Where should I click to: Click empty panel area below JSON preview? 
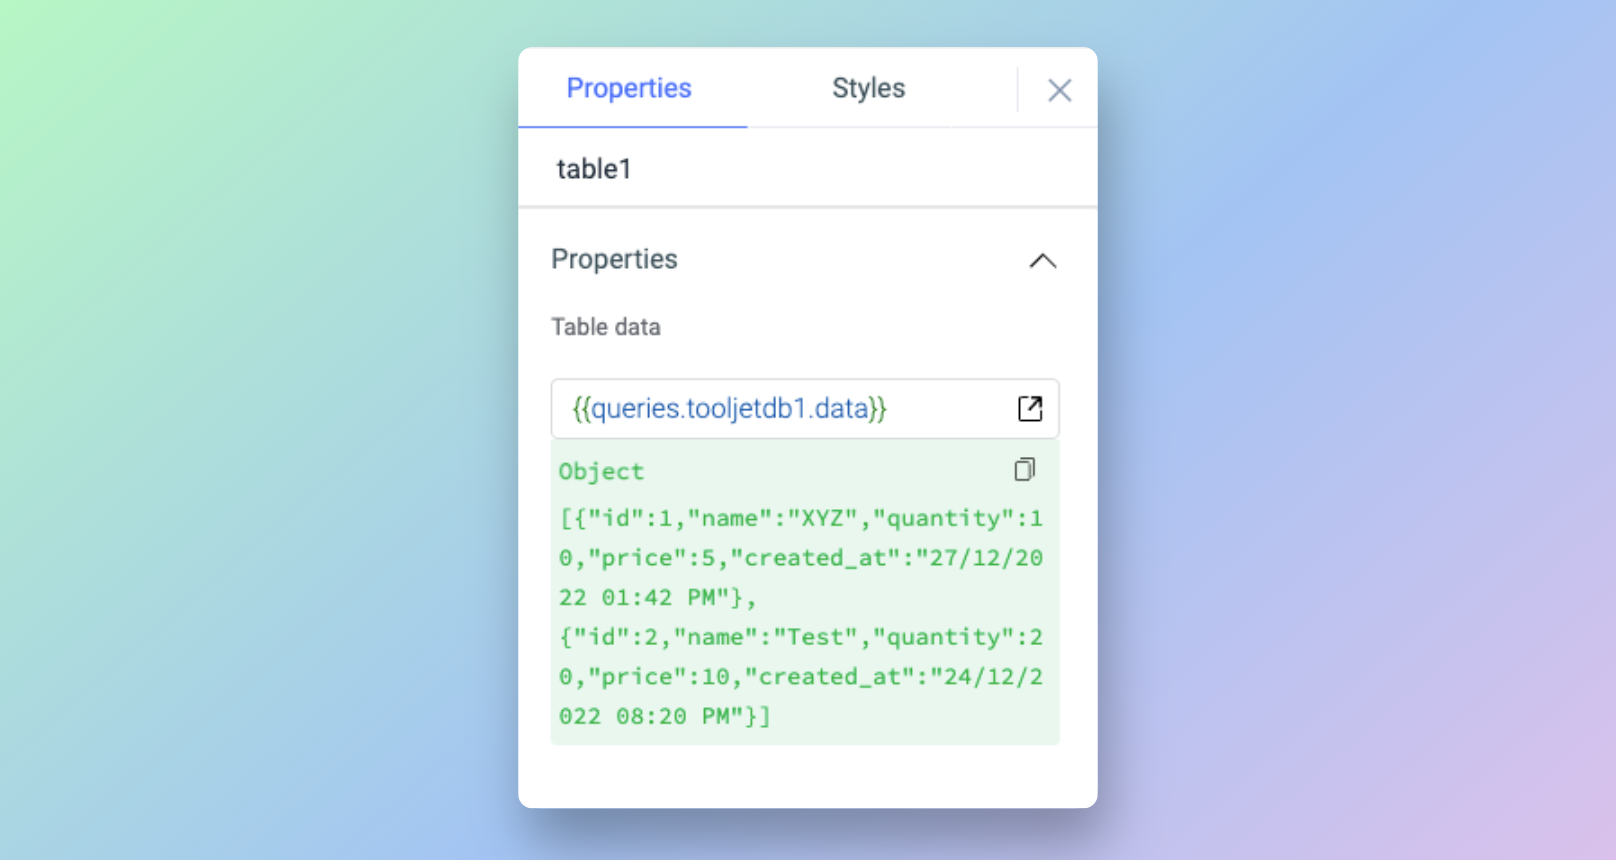[806, 776]
